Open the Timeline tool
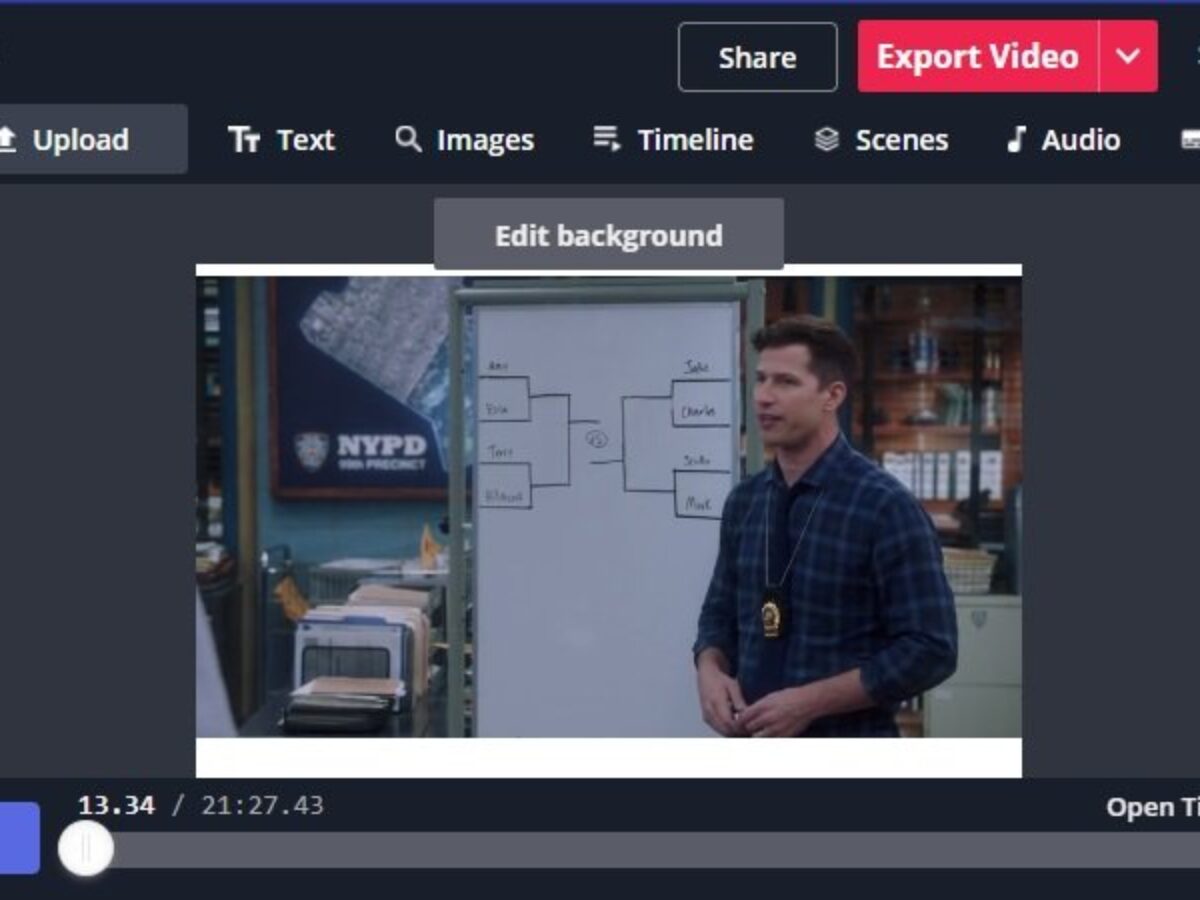This screenshot has height=900, width=1200. click(673, 140)
